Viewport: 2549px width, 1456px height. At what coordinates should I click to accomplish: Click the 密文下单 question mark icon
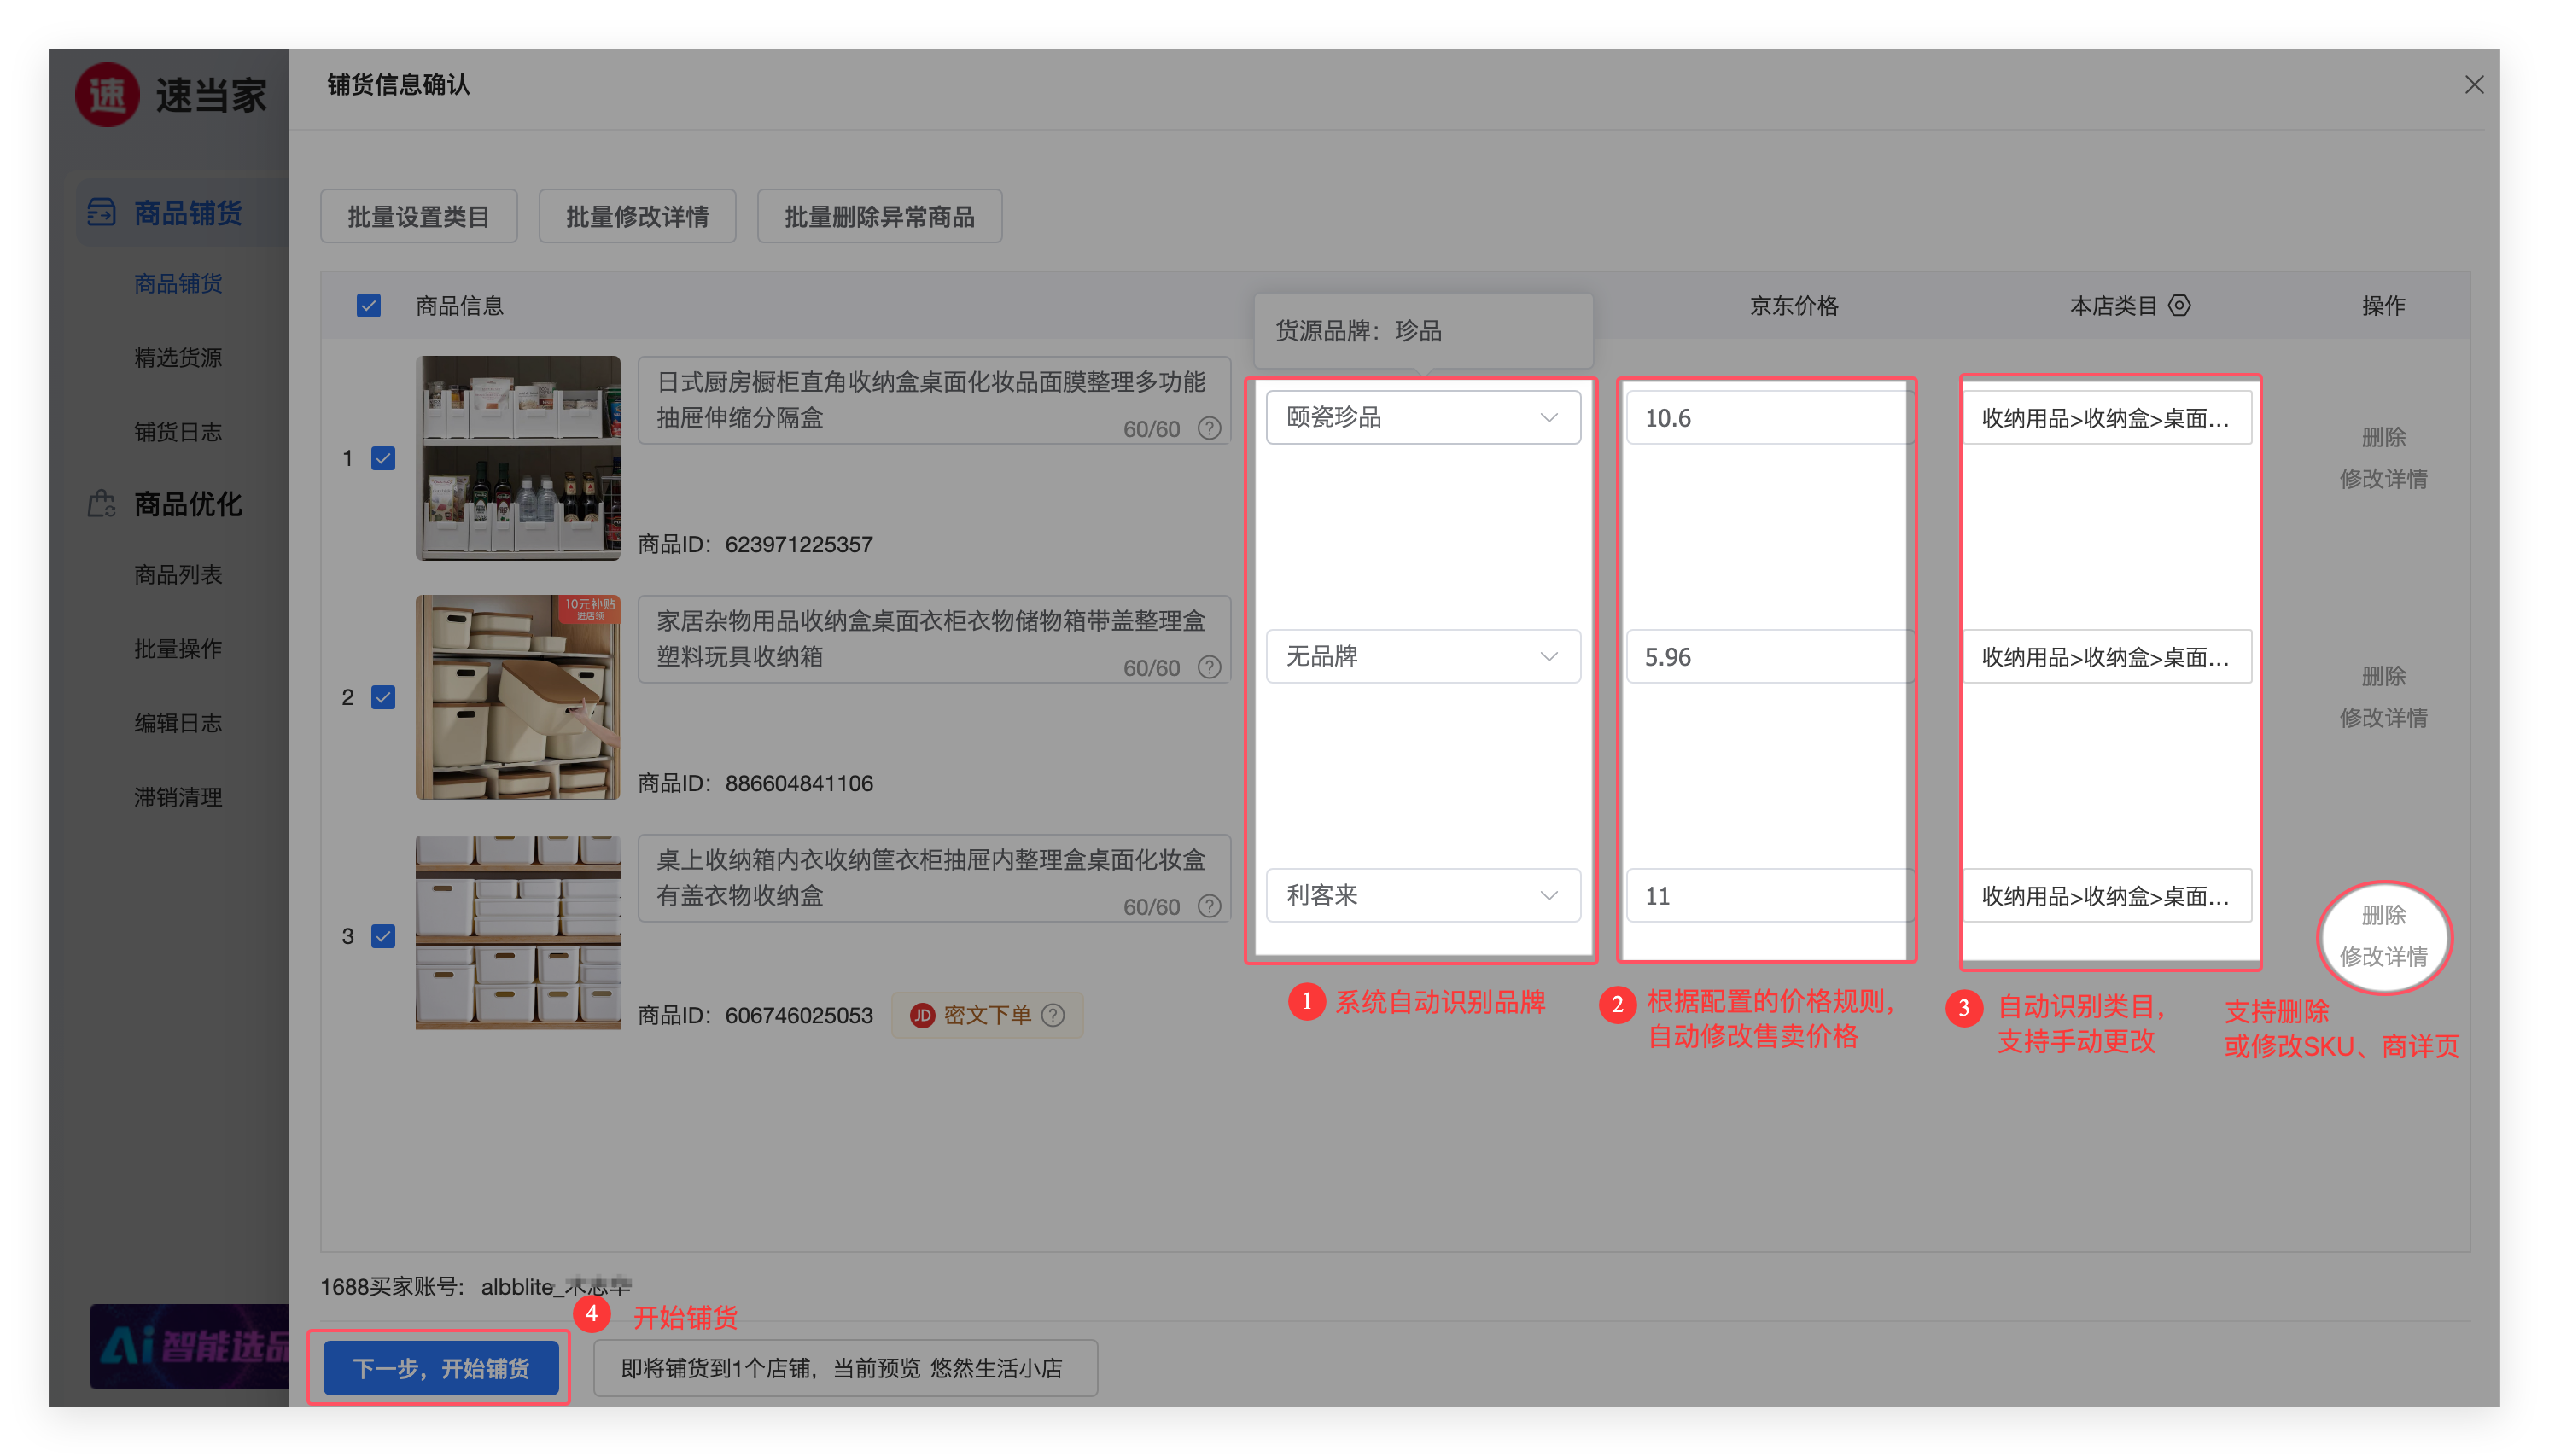1053,1015
